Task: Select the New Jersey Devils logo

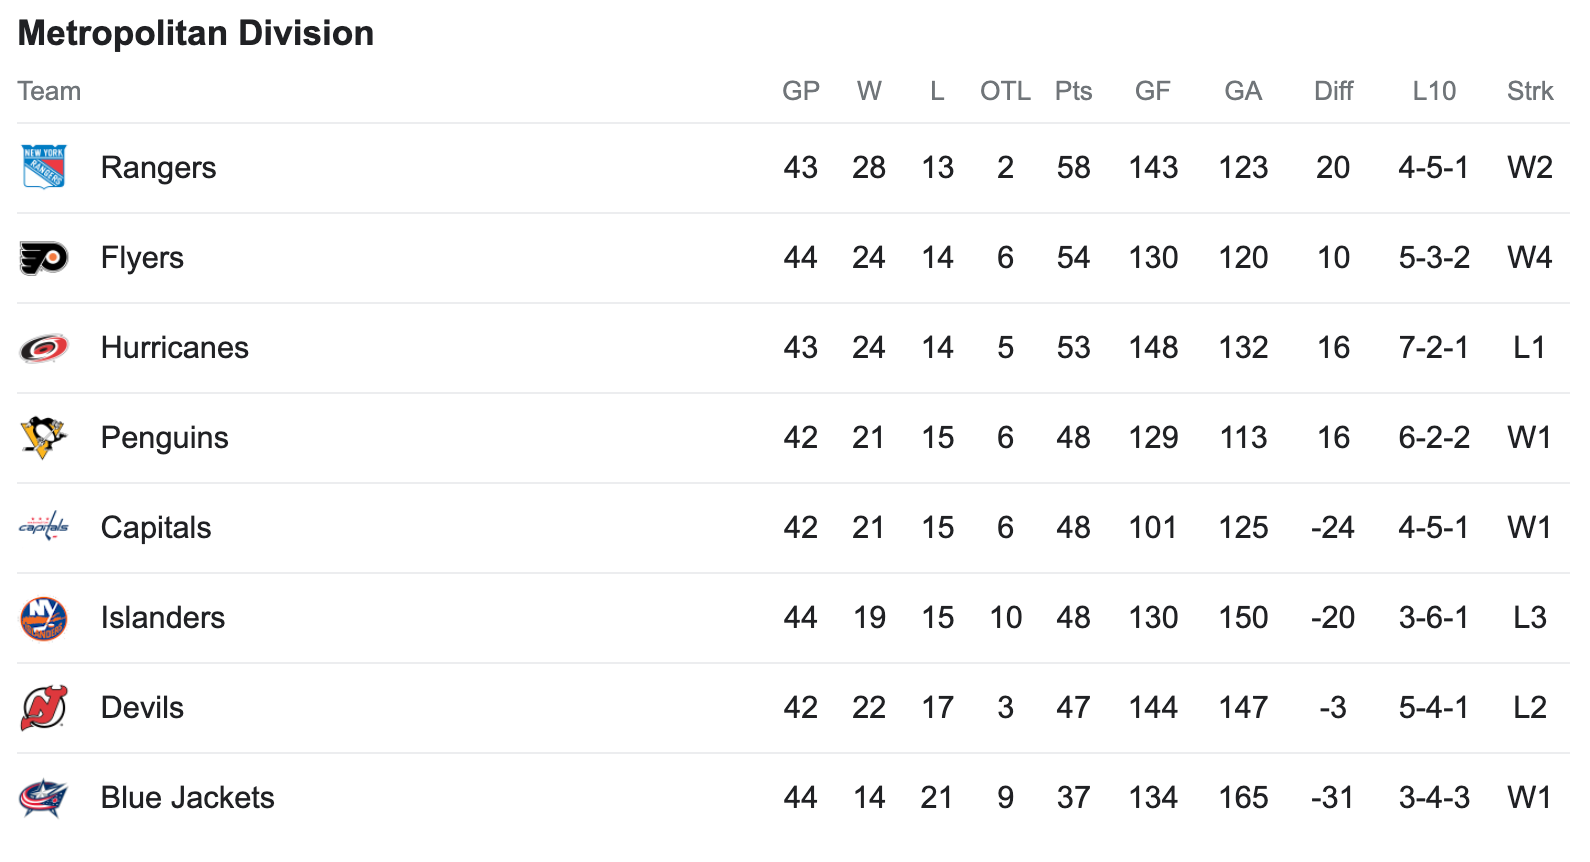Action: [44, 708]
